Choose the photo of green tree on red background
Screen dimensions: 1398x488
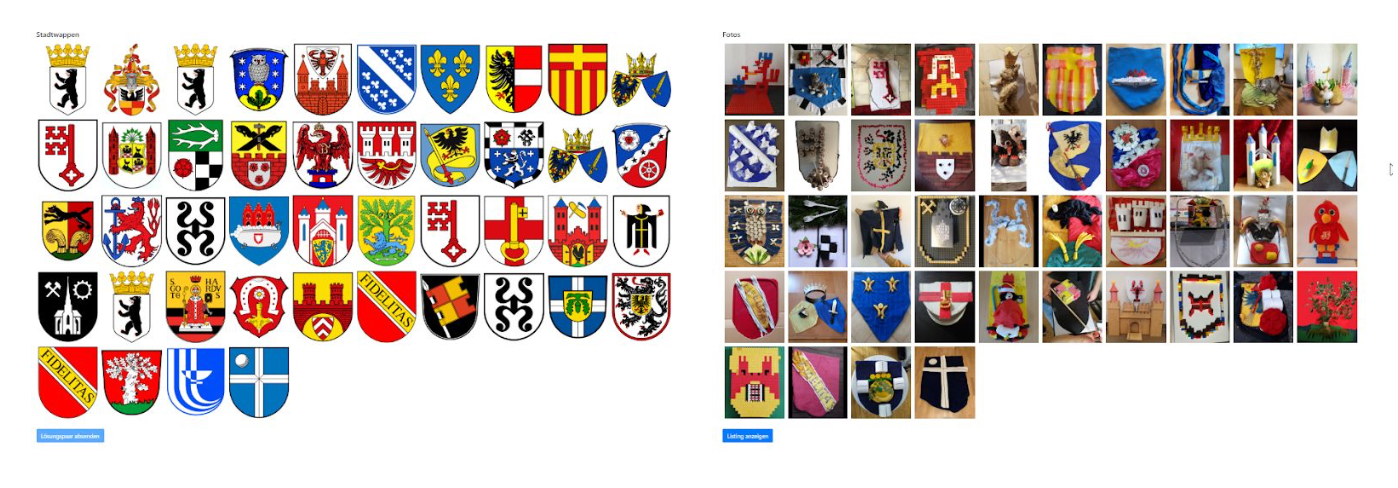(x=1327, y=307)
